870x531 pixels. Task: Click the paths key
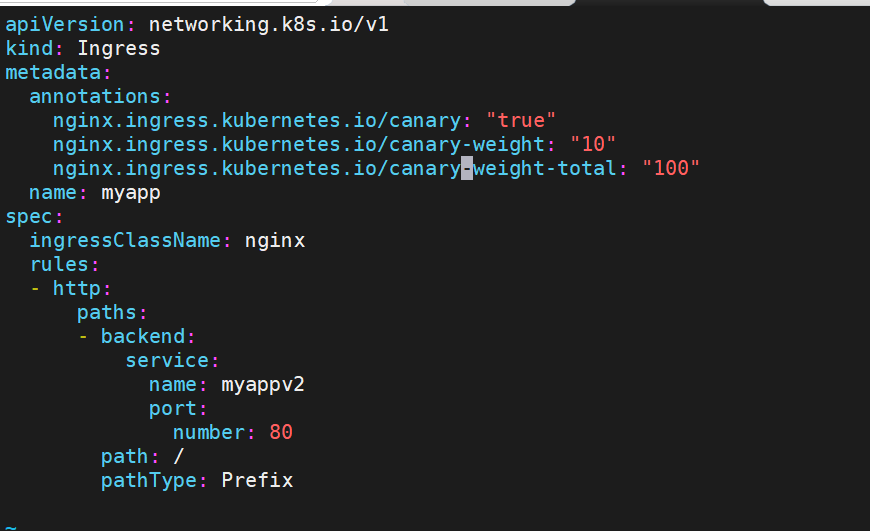107,312
